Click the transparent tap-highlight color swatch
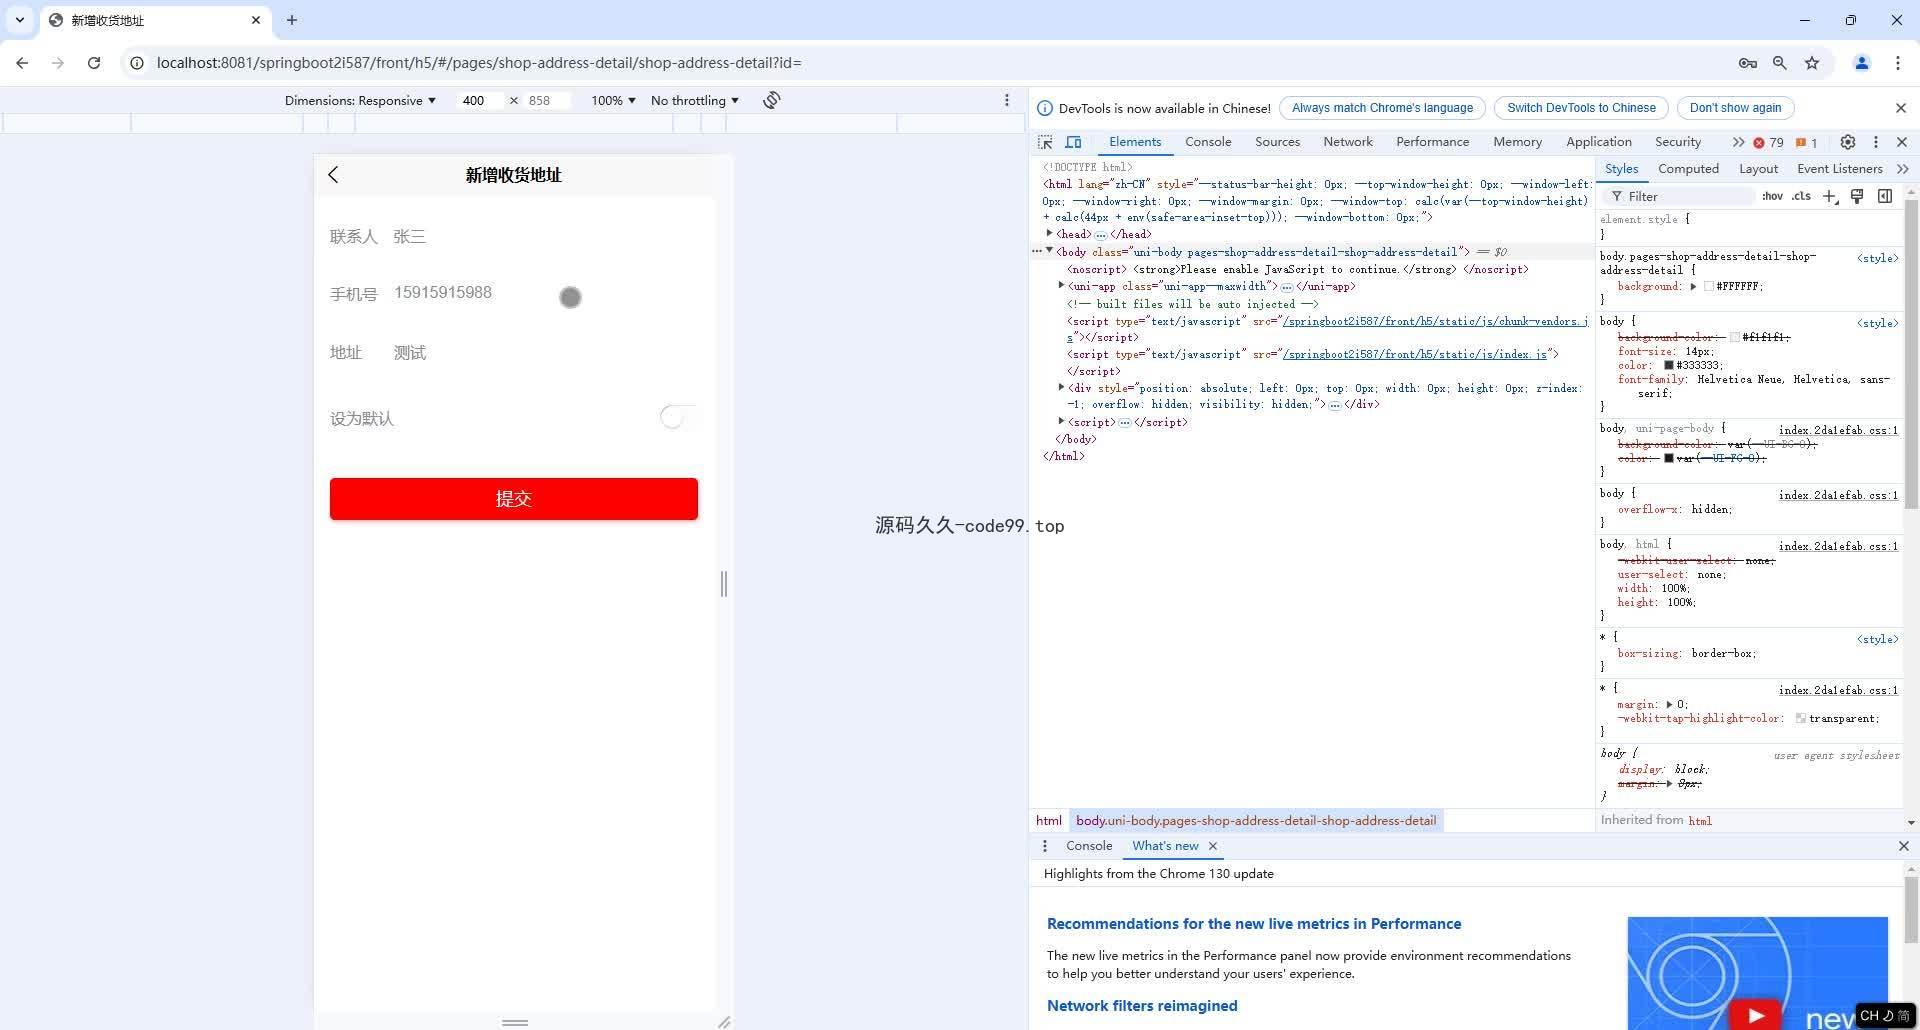 (x=1801, y=719)
